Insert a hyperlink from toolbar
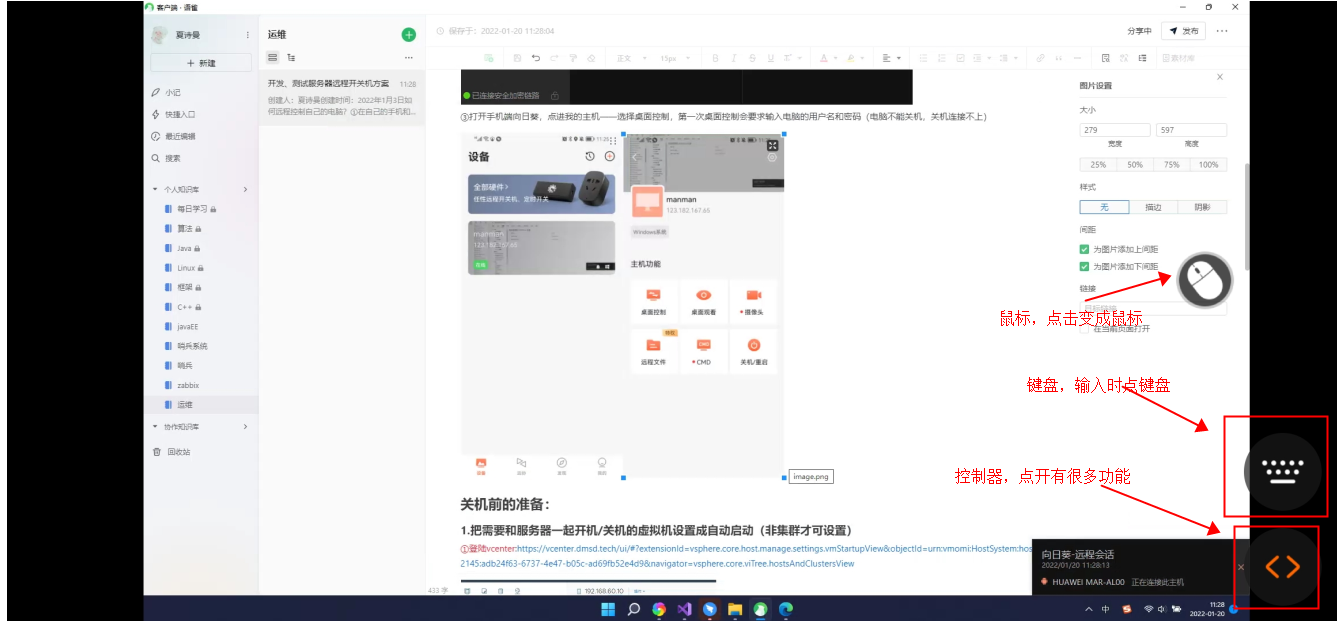 (1040, 58)
